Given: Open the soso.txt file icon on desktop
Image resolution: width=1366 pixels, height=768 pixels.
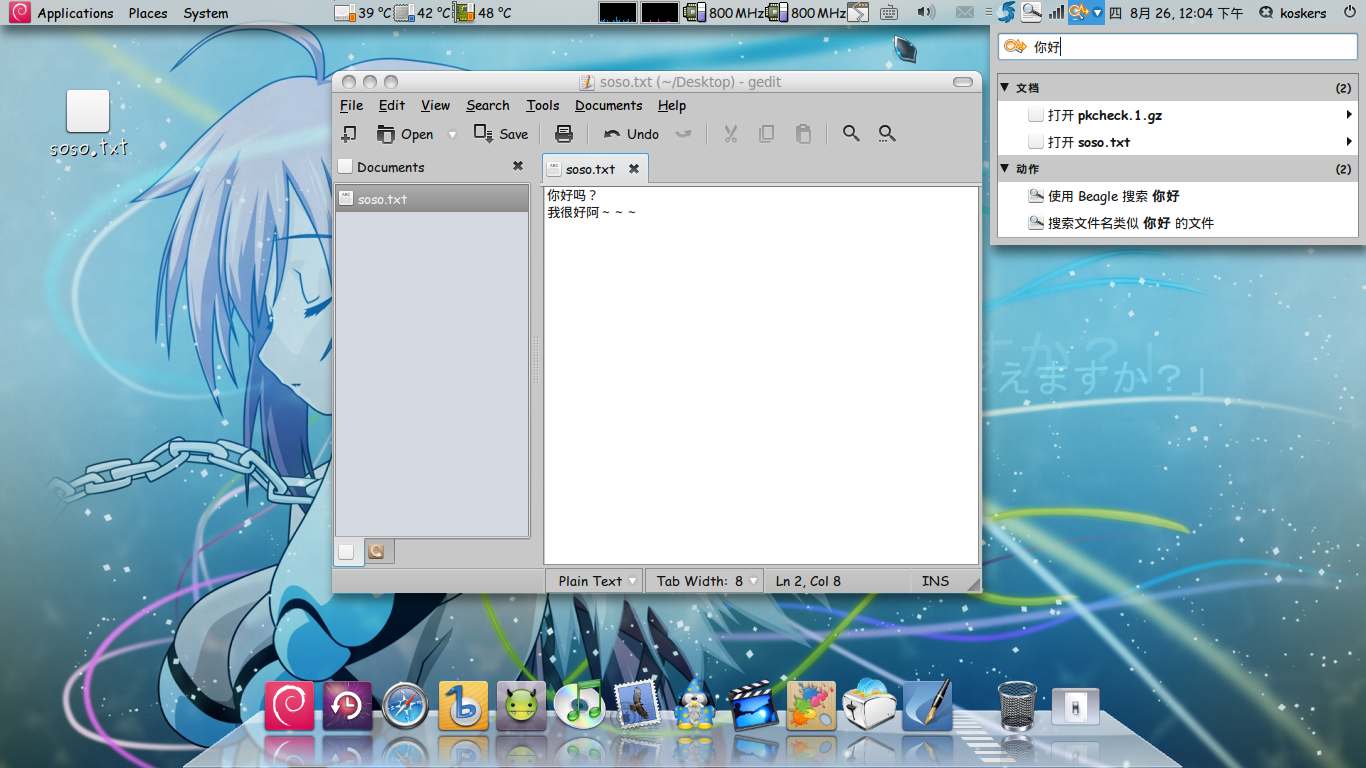Looking at the screenshot, I should 88,123.
